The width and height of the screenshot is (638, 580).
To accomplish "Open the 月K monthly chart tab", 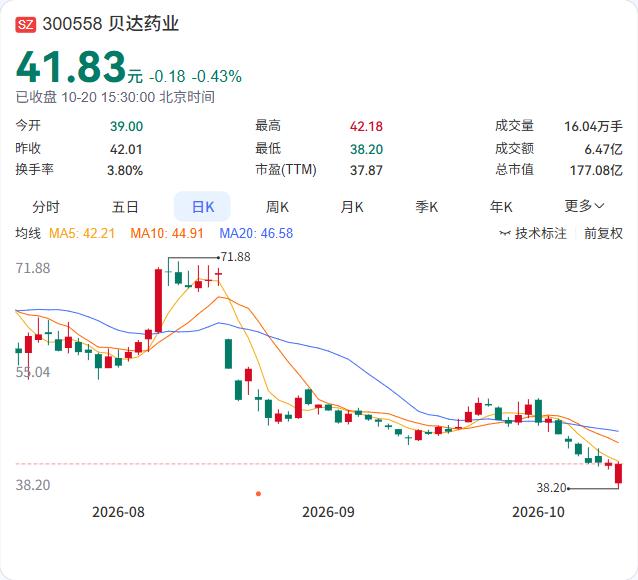I will click(x=352, y=207).
